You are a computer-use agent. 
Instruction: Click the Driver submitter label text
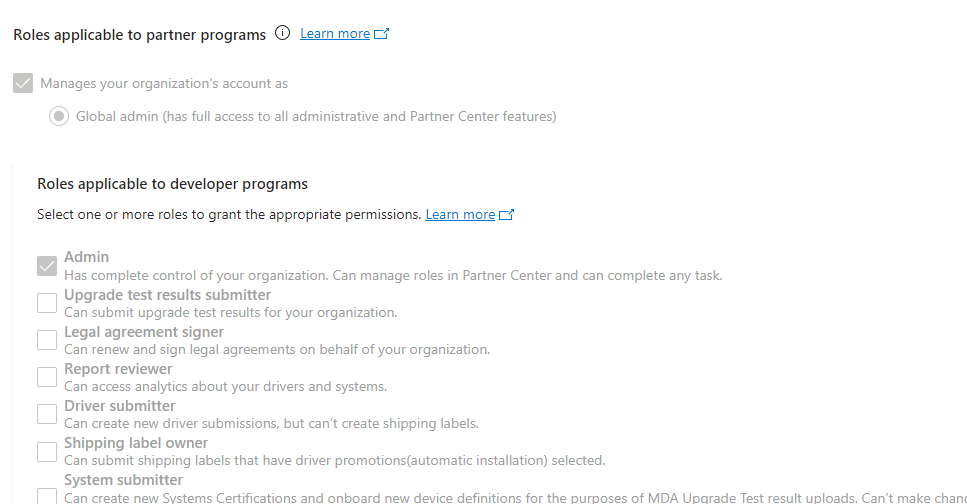120,406
